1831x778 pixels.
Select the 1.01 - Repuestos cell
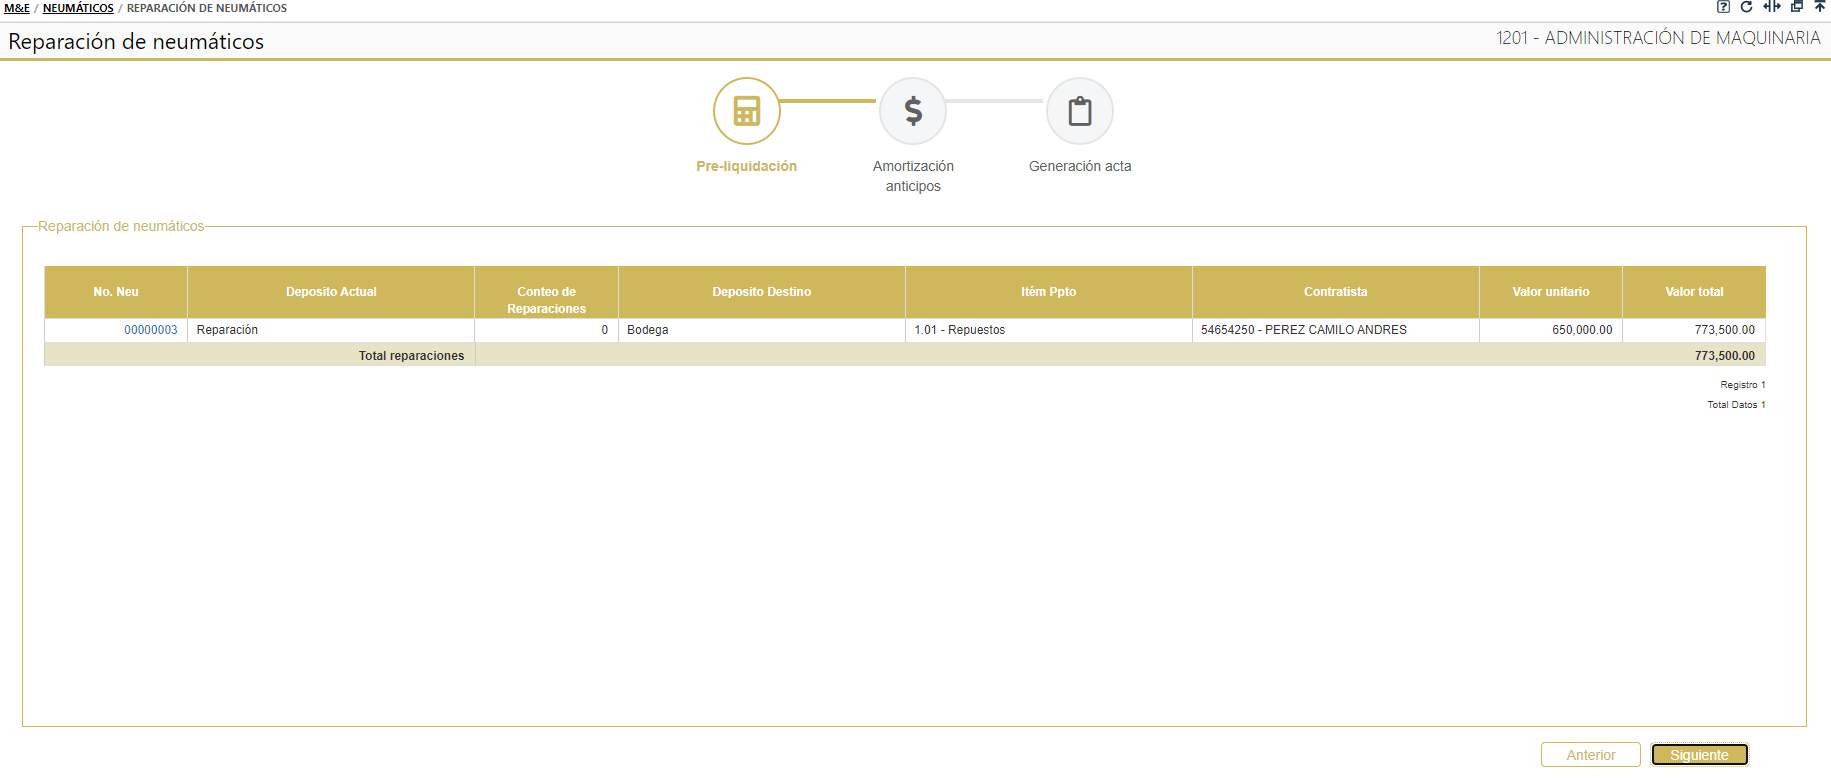1049,330
